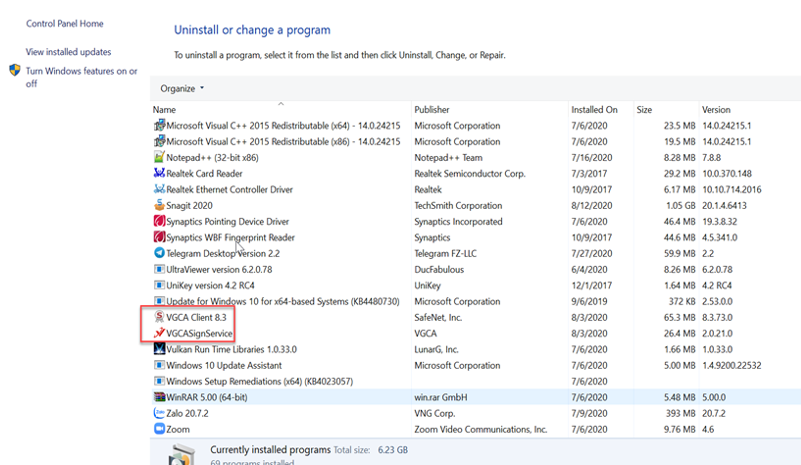The height and width of the screenshot is (465, 801).
Task: Select Snagit 2020 program name
Action: point(189,205)
